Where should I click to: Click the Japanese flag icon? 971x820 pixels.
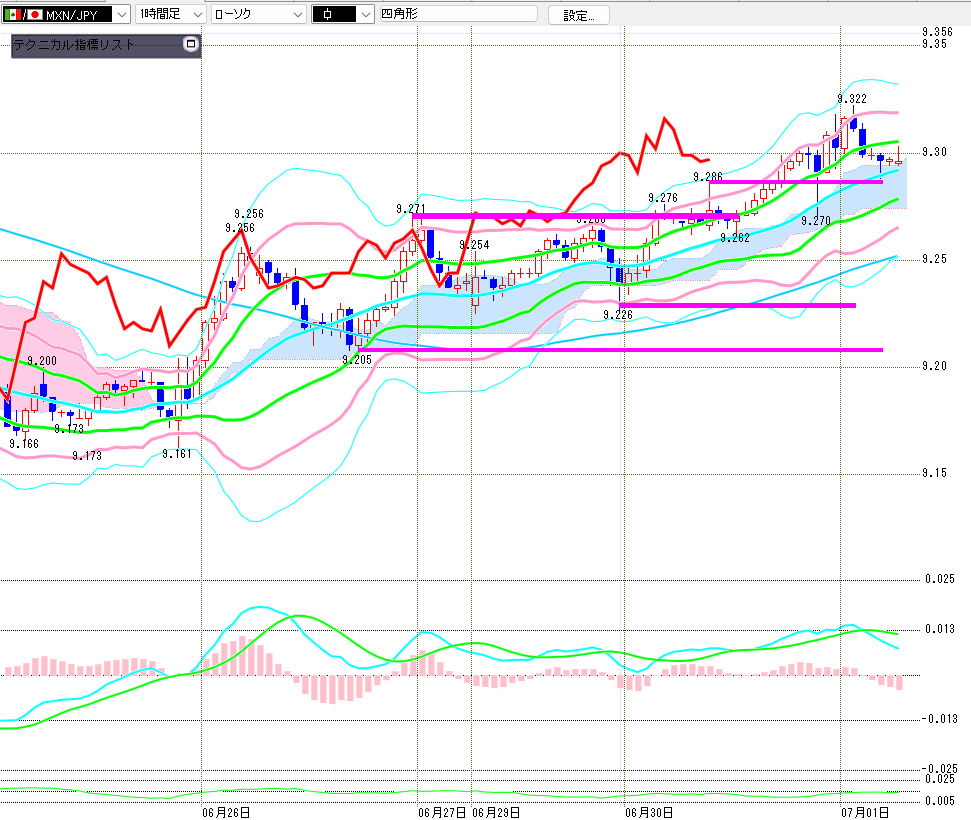35,14
